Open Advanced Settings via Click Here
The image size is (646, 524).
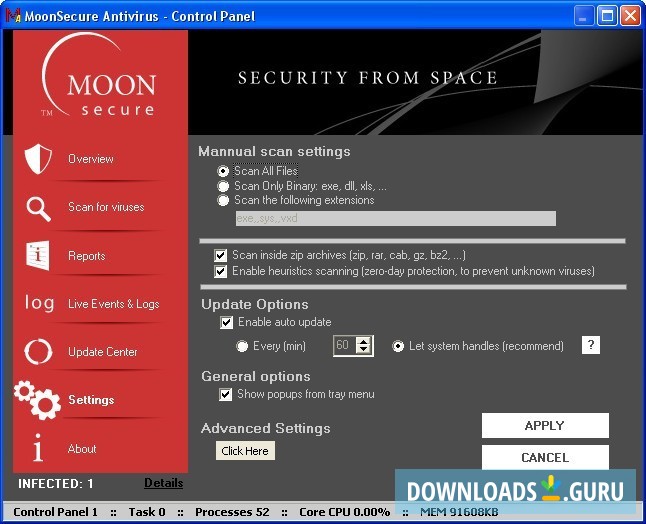245,451
